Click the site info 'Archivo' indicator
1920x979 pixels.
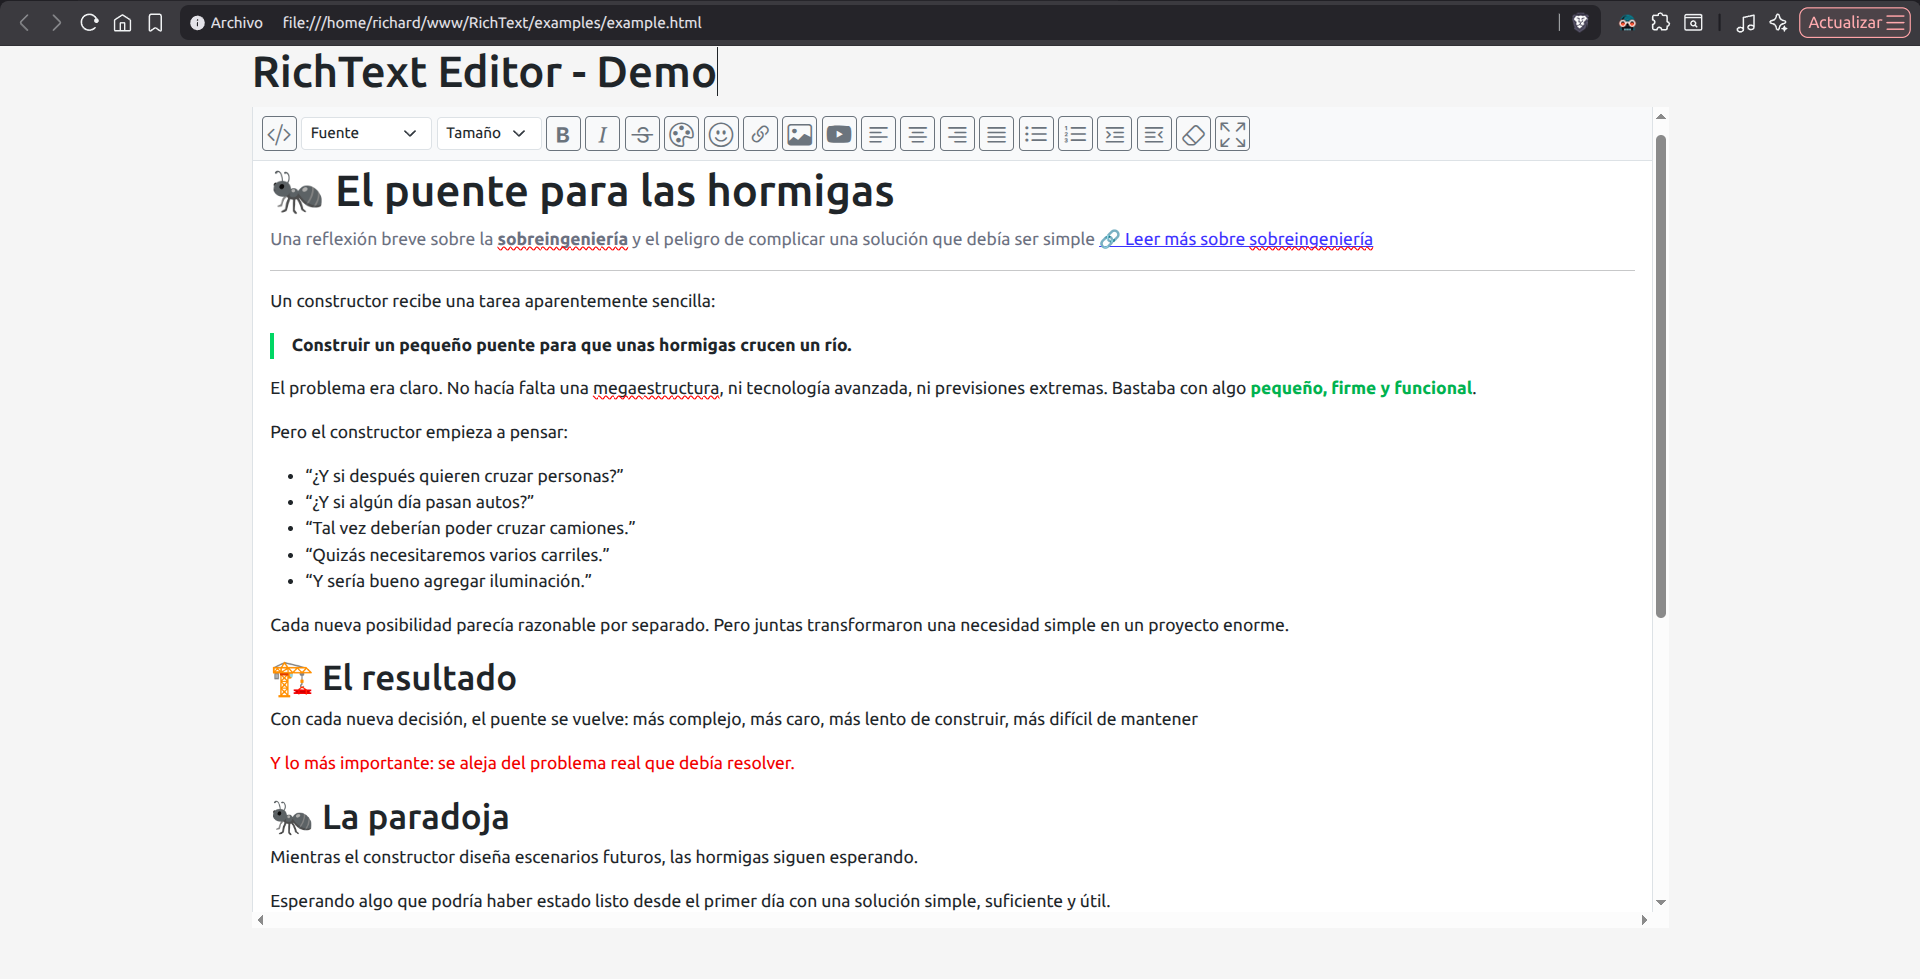[227, 22]
